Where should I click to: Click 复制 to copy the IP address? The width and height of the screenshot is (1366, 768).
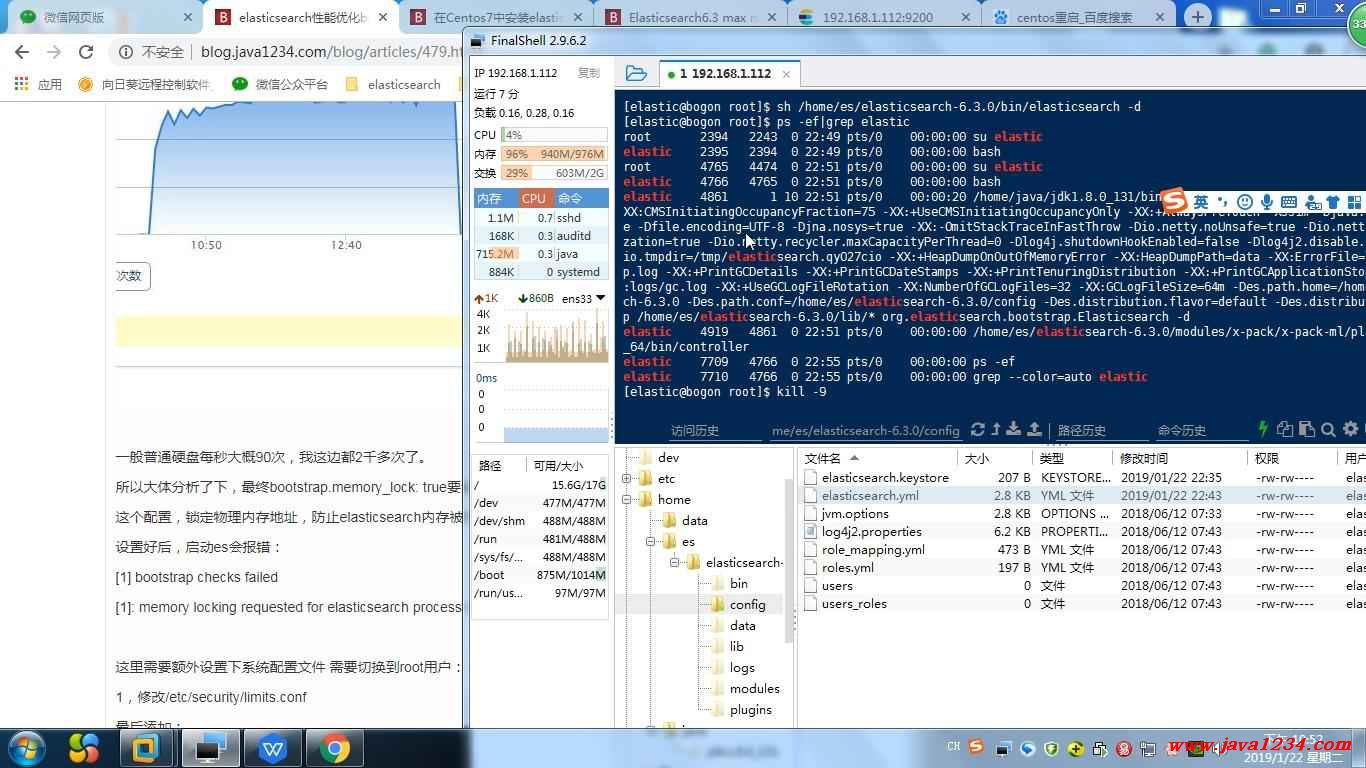click(x=589, y=73)
